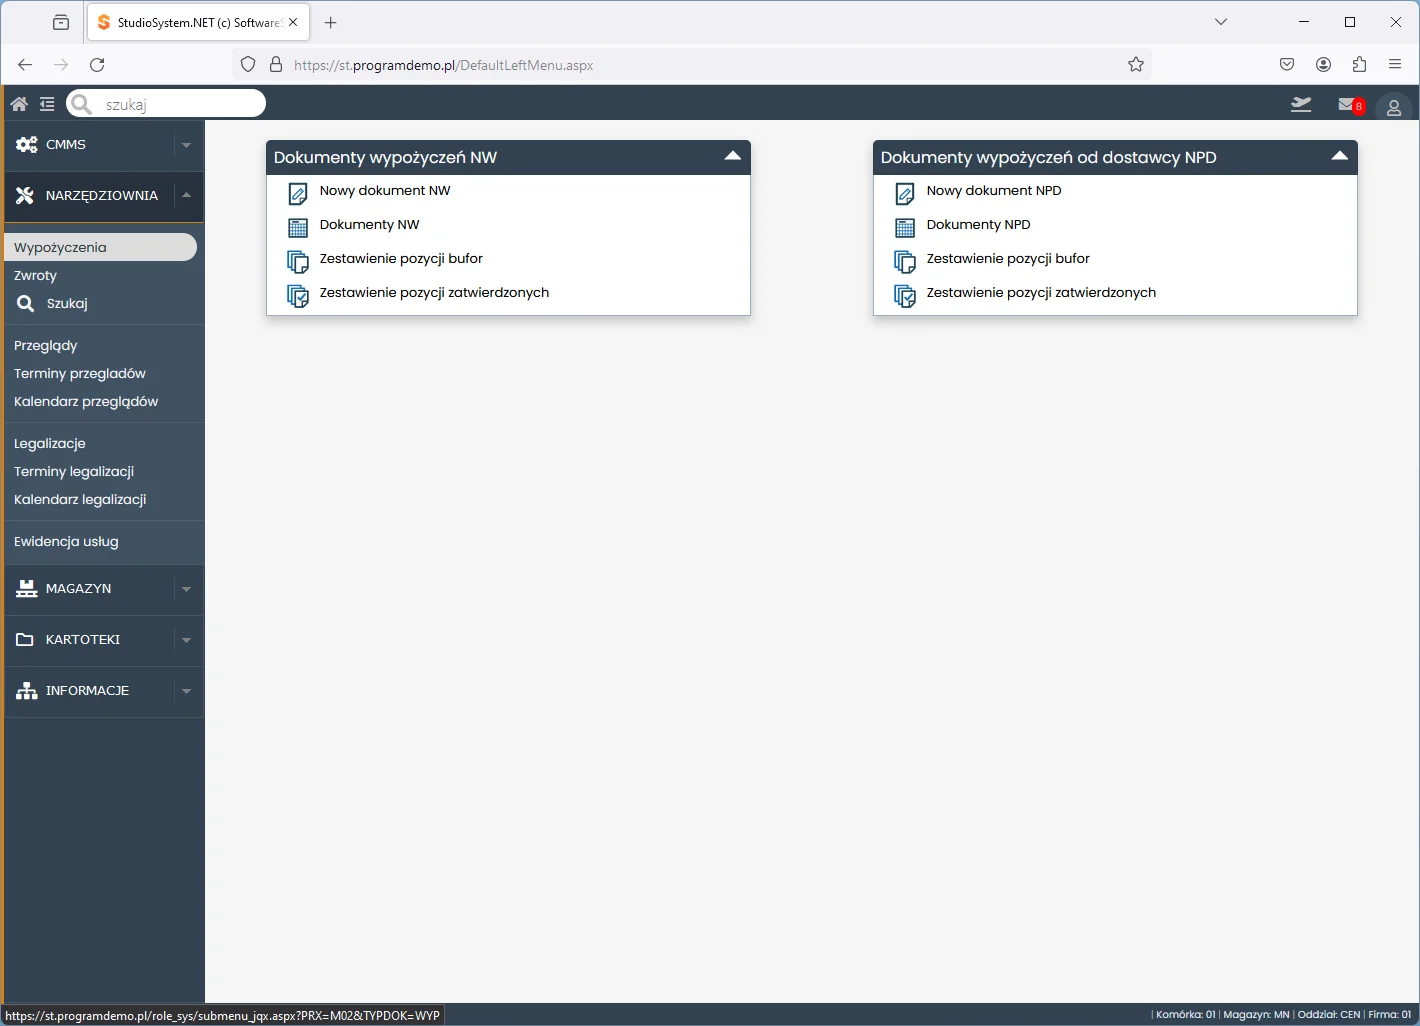
Task: Open the mail notifications envelope icon
Action: click(x=1347, y=104)
